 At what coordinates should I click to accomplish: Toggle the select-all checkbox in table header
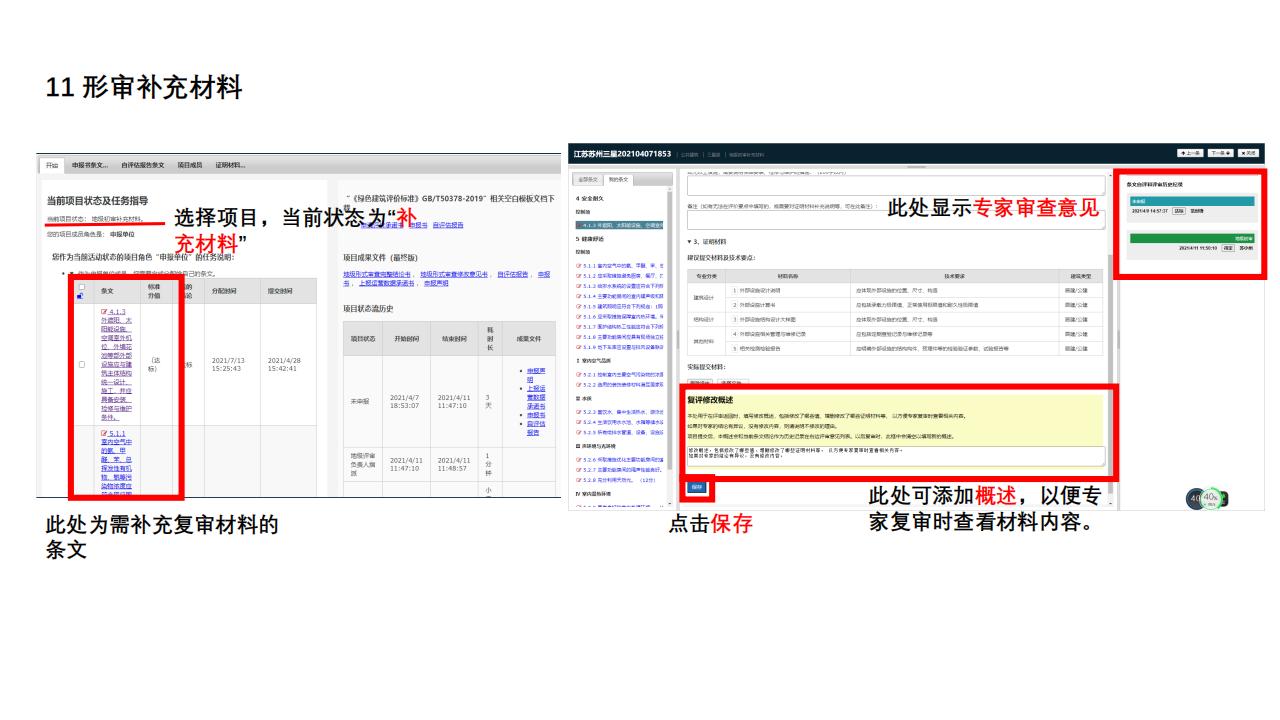coord(81,287)
